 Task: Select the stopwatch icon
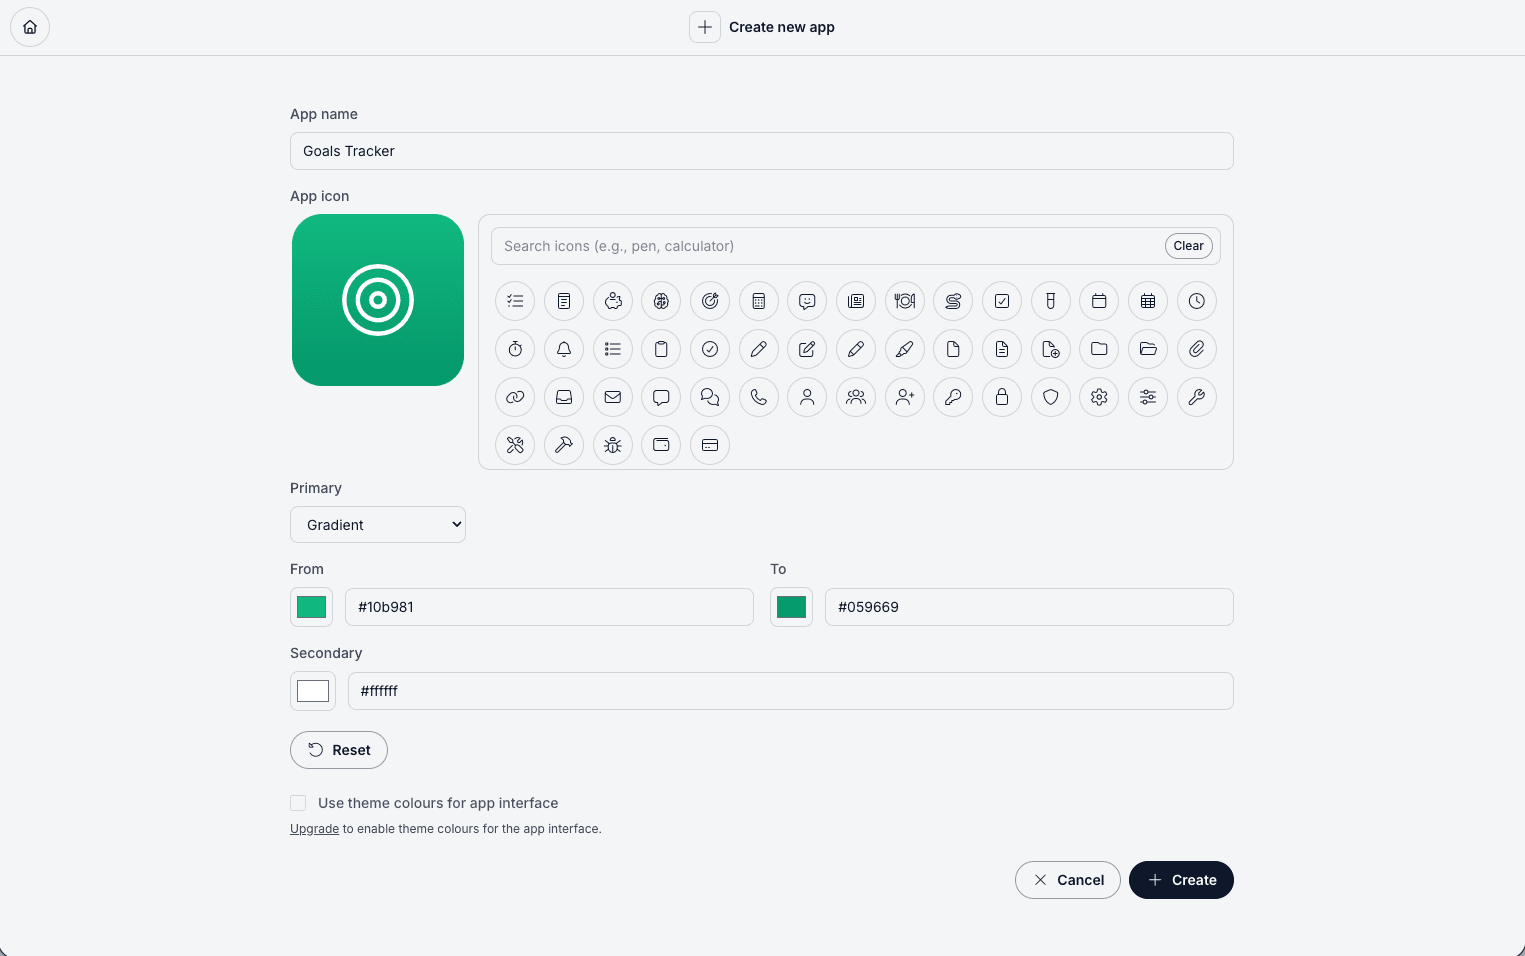515,349
